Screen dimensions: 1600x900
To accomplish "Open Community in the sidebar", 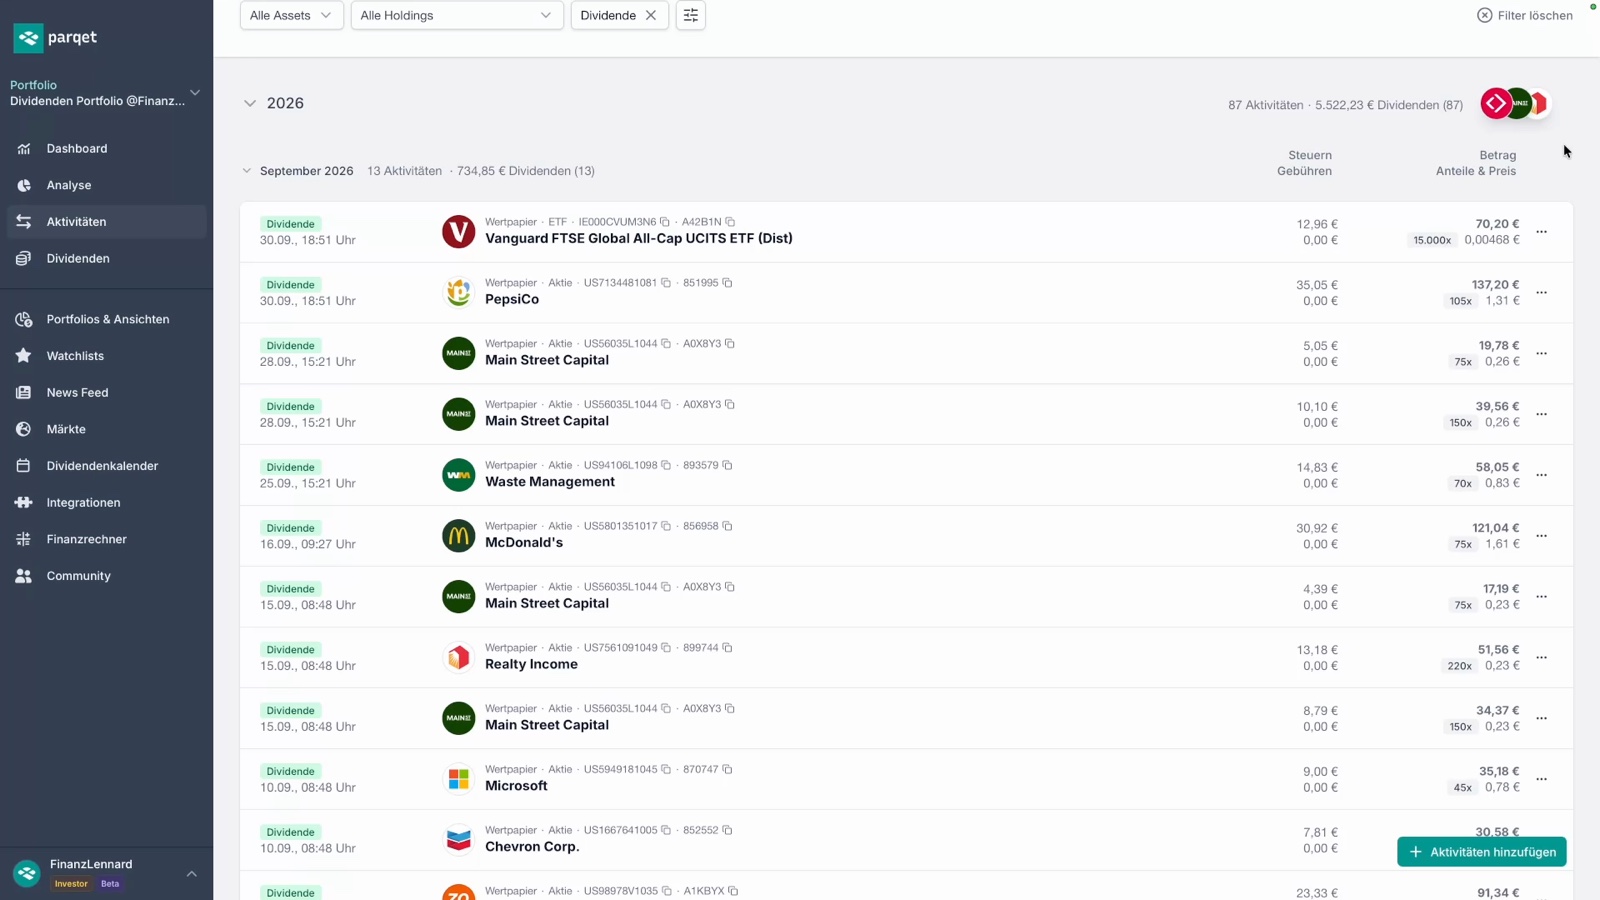I will (106, 576).
